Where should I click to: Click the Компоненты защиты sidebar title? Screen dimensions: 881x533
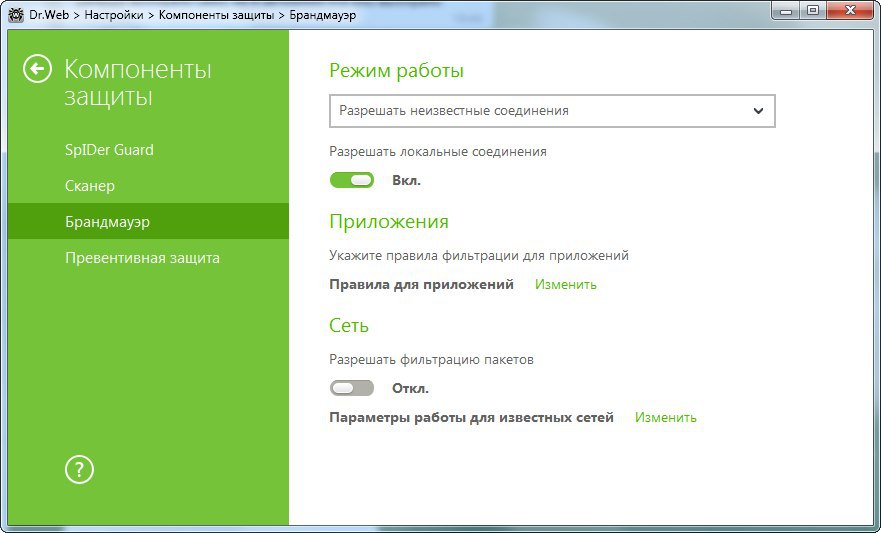pyautogui.click(x=138, y=83)
